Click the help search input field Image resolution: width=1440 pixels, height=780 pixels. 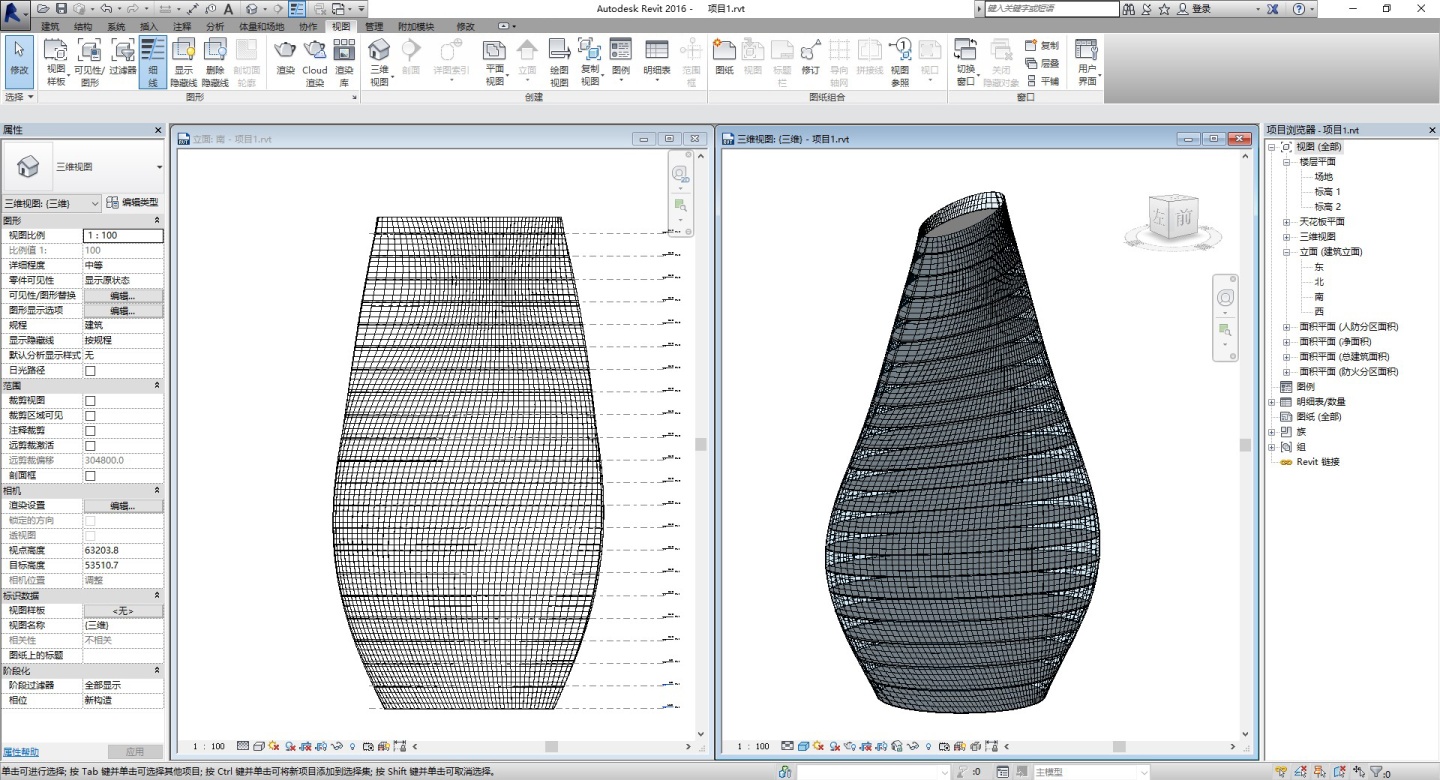point(1051,8)
